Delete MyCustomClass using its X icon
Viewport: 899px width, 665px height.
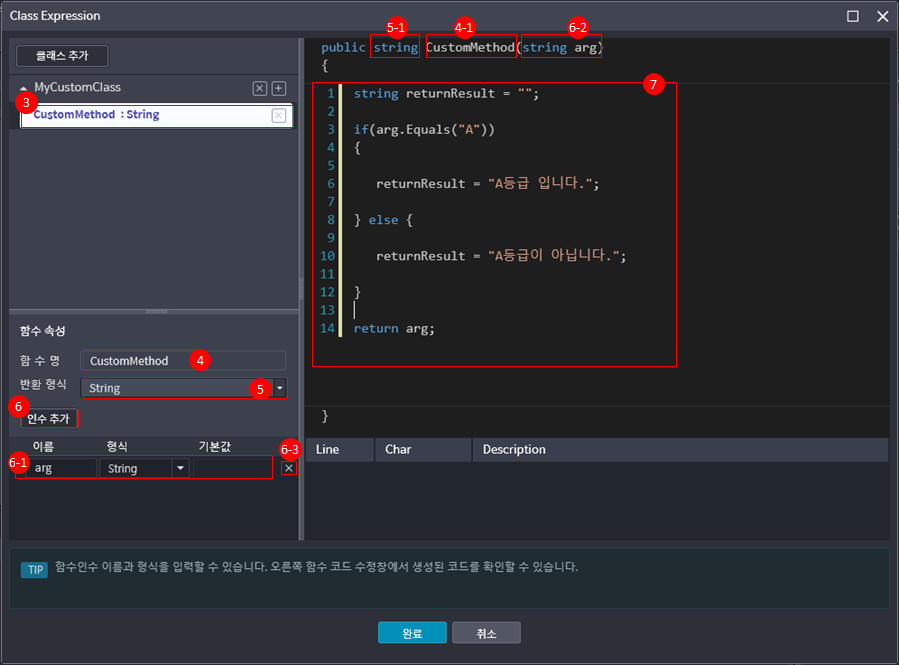(260, 89)
